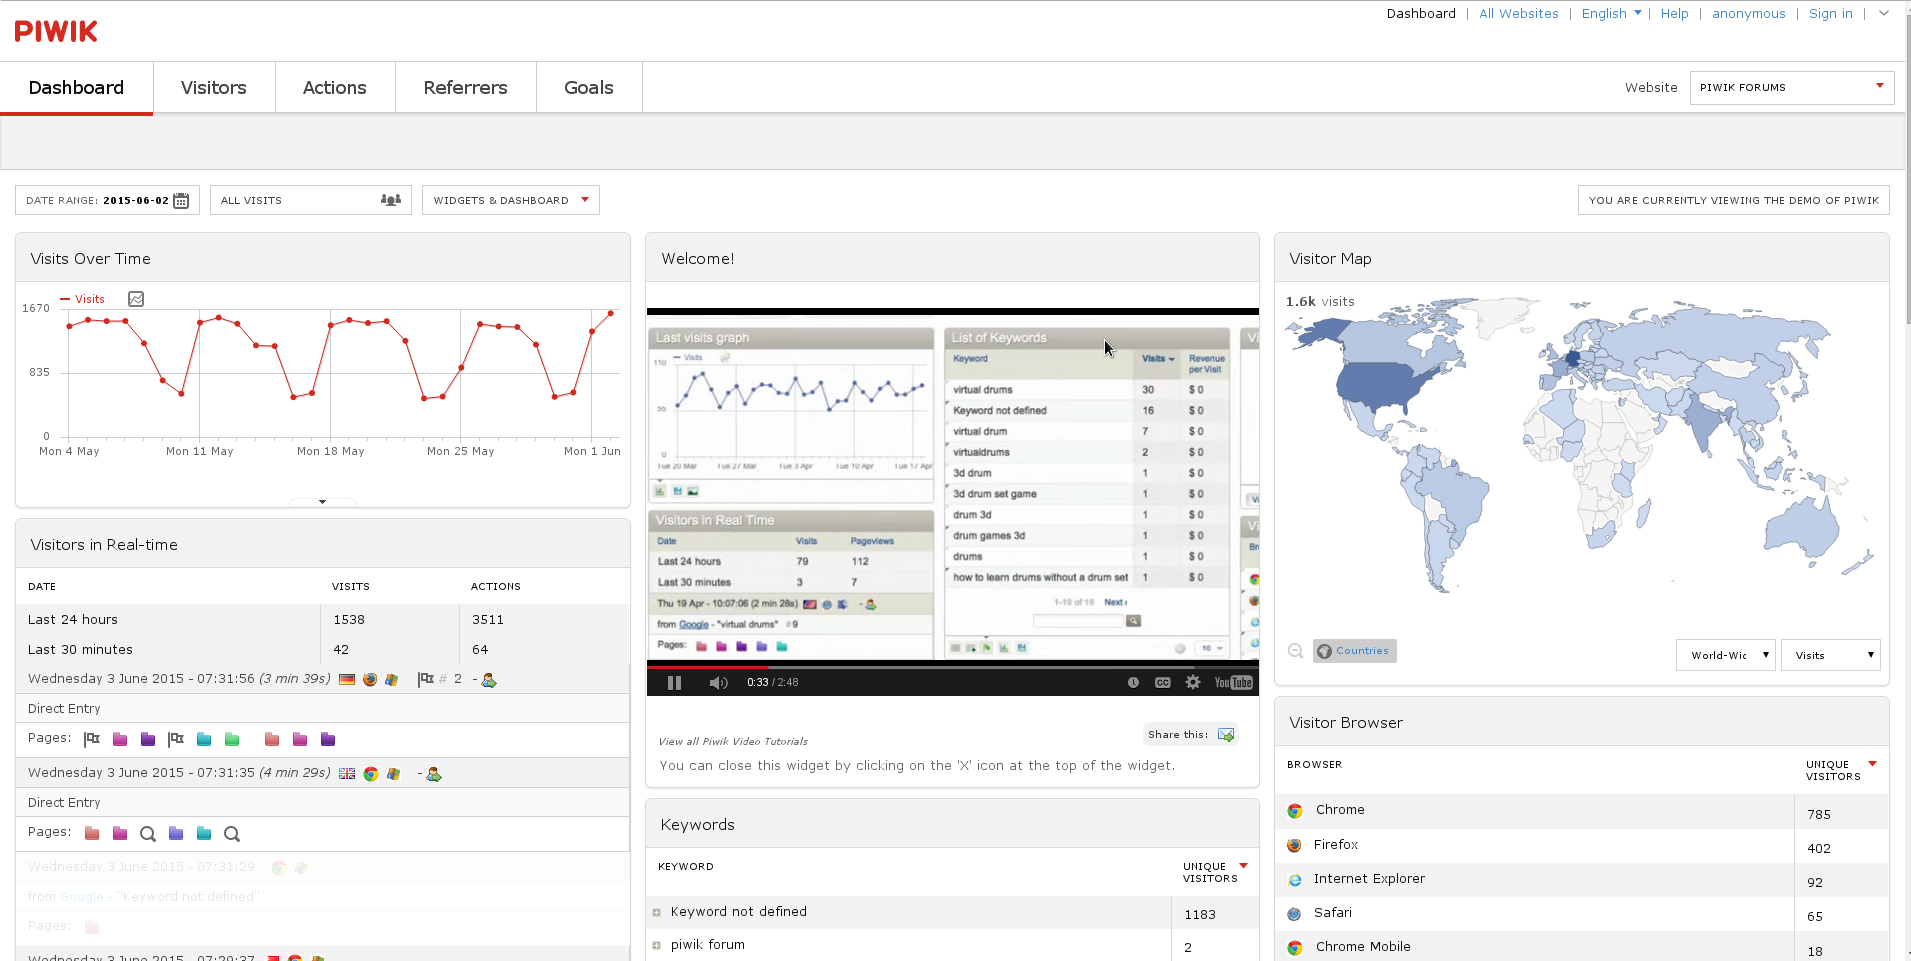Click Firefox icon in the 07:31:56 visit row
This screenshot has width=1911, height=961.
pos(370,680)
